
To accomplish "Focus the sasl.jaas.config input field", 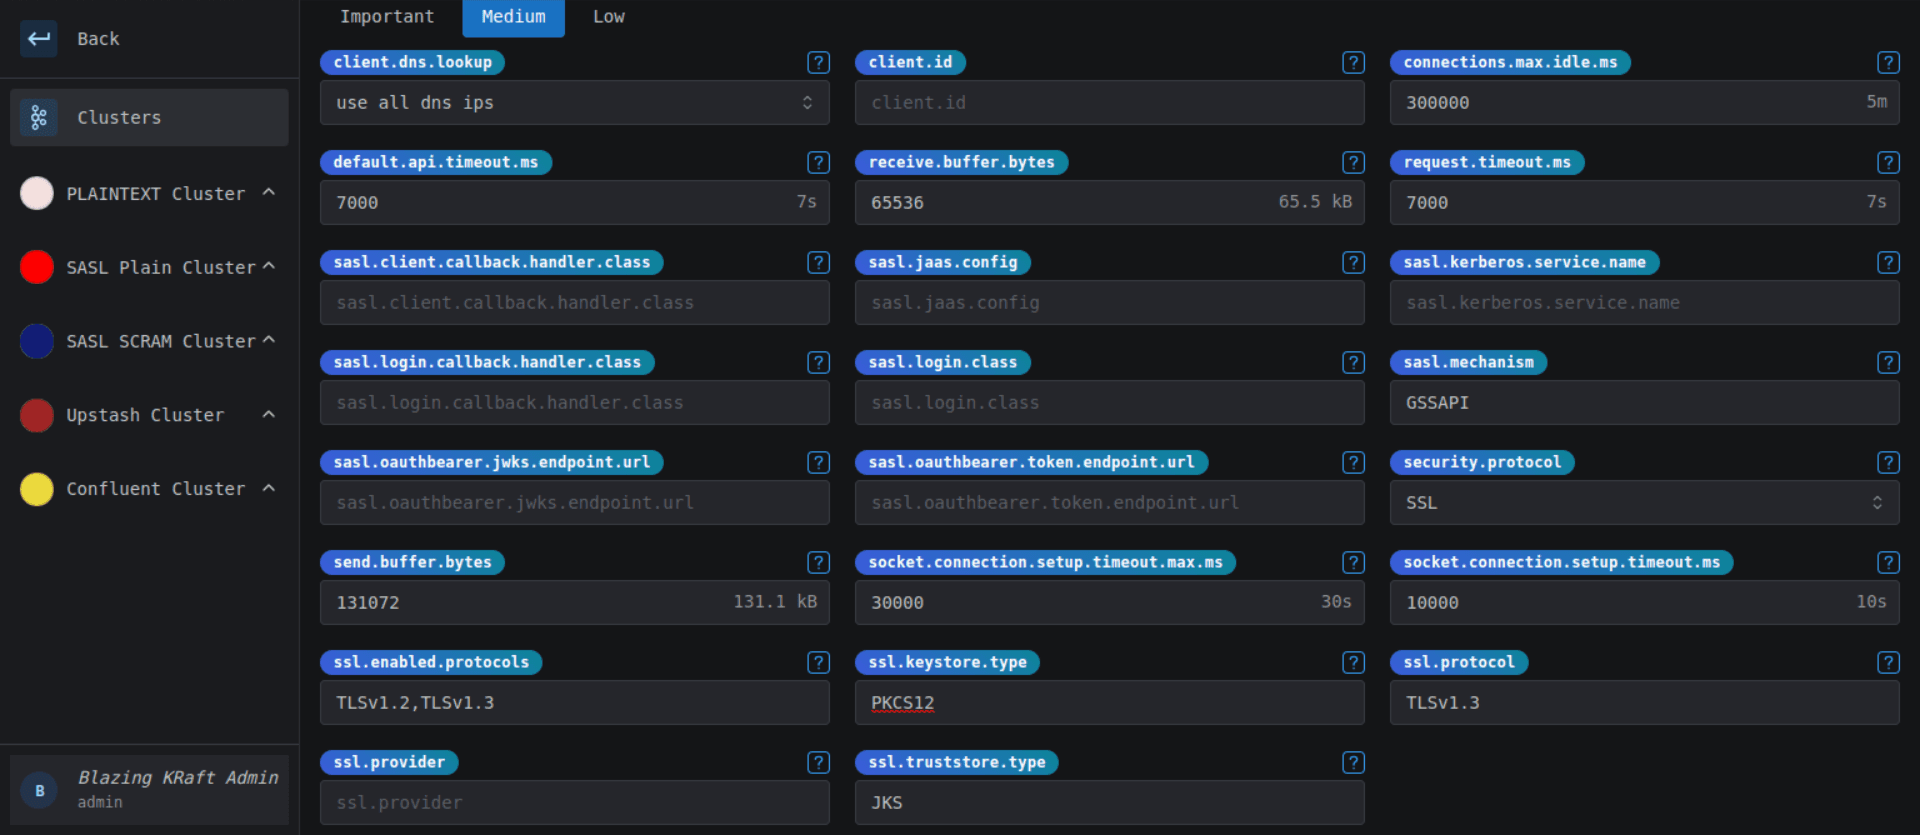I will point(1110,302).
